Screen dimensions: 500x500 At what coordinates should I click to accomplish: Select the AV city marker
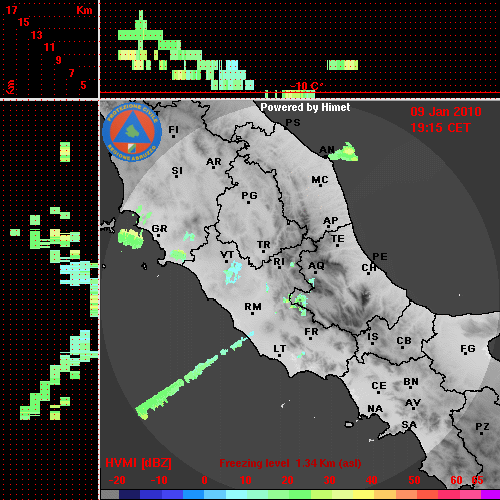[413, 409]
